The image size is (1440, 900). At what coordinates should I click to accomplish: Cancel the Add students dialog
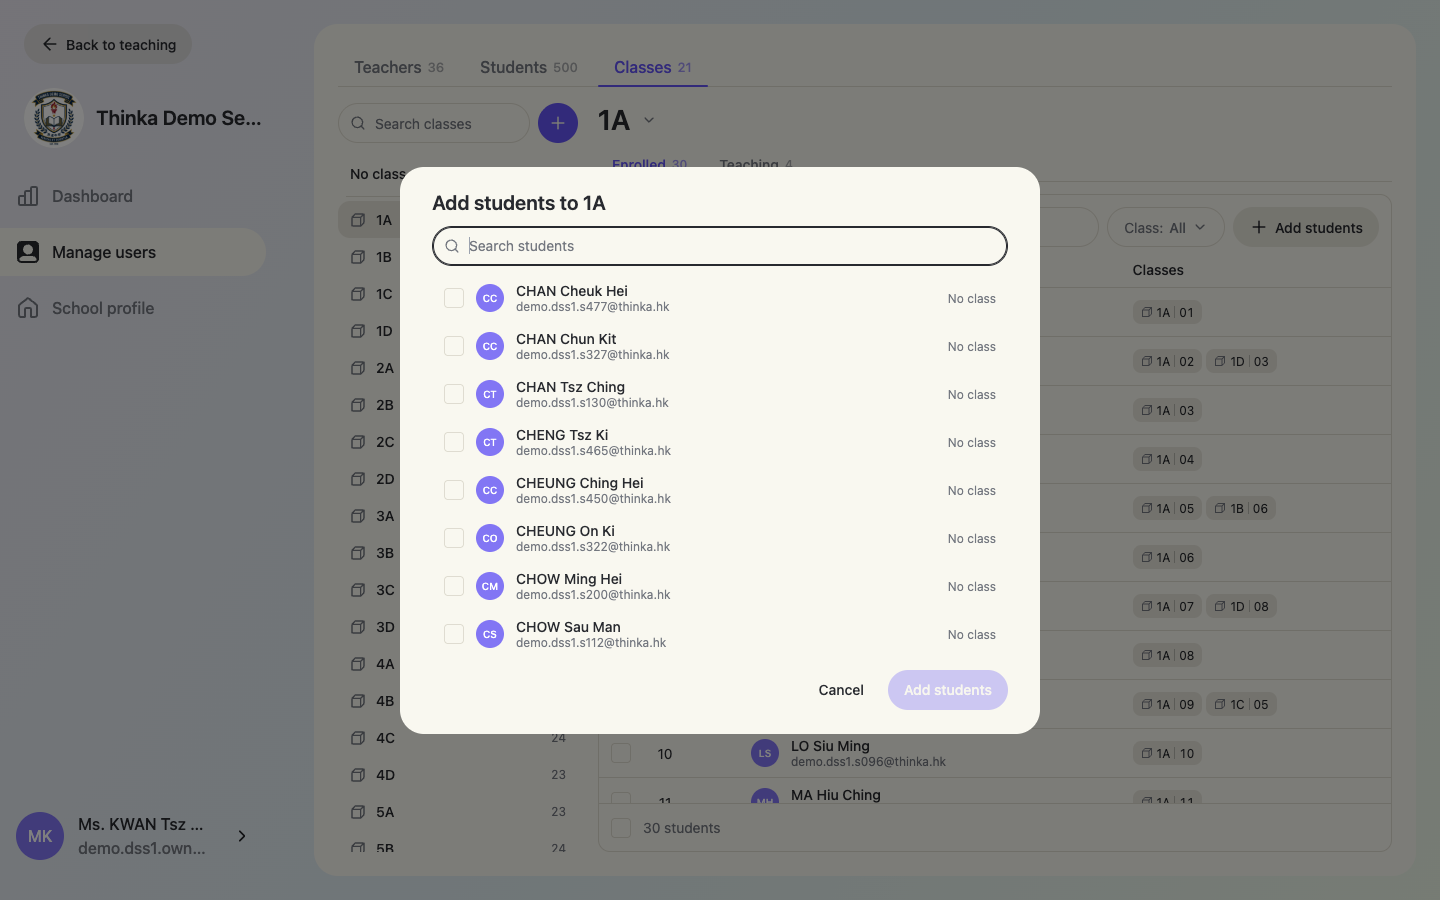(x=841, y=690)
